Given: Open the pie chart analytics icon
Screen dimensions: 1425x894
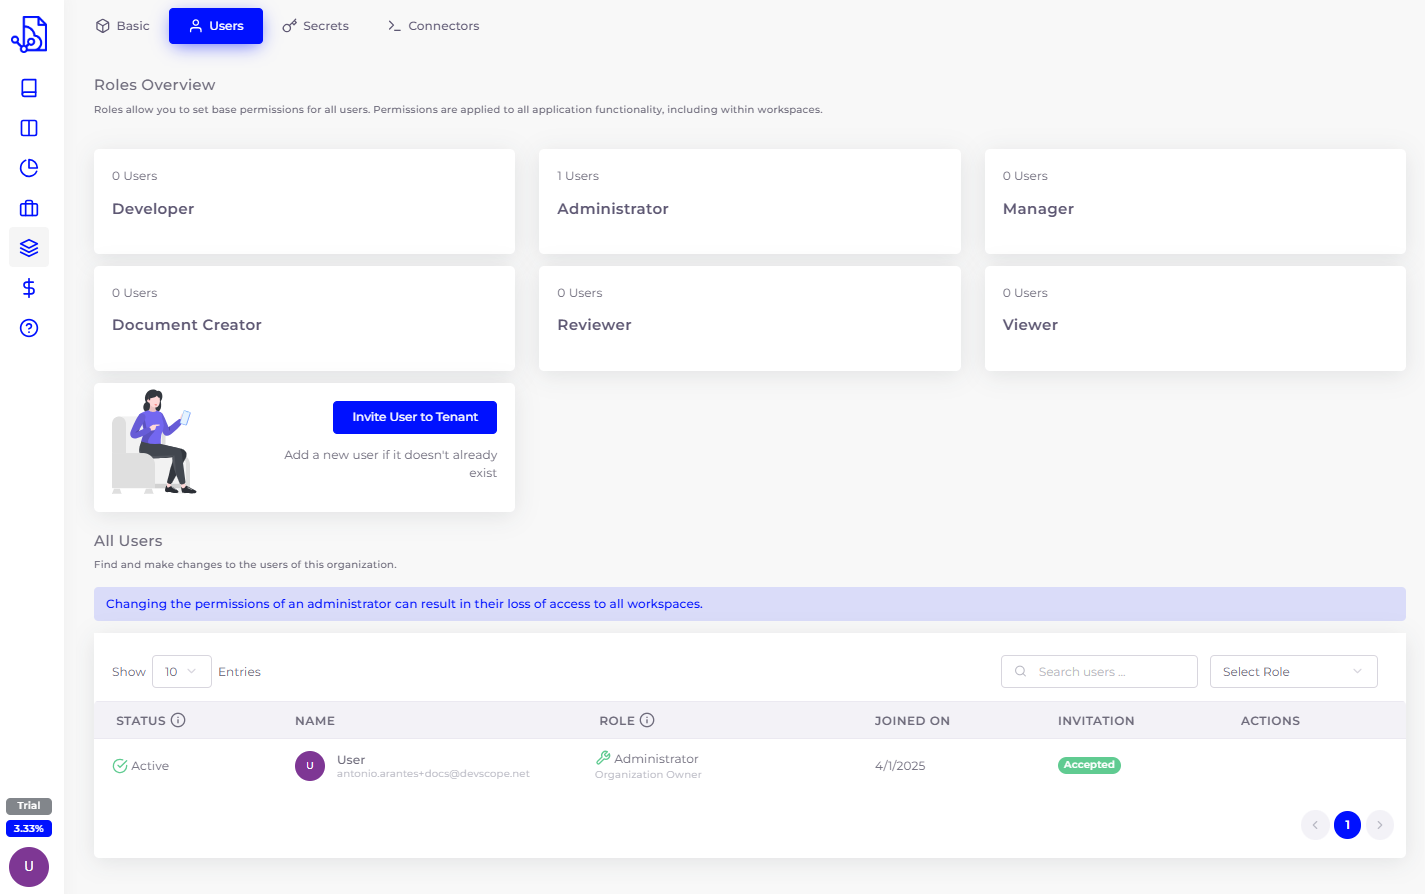Looking at the screenshot, I should [x=29, y=168].
